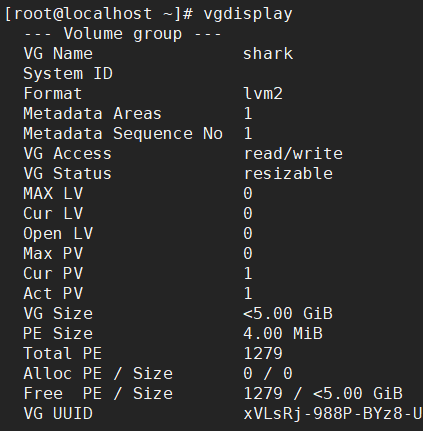Click the Cur LV label

click(53, 214)
